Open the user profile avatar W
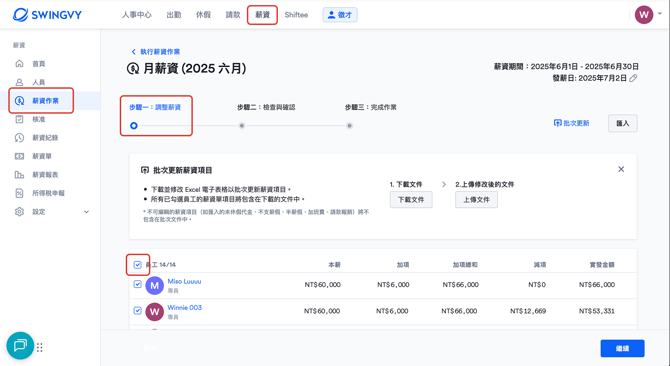670x366 pixels. [644, 15]
